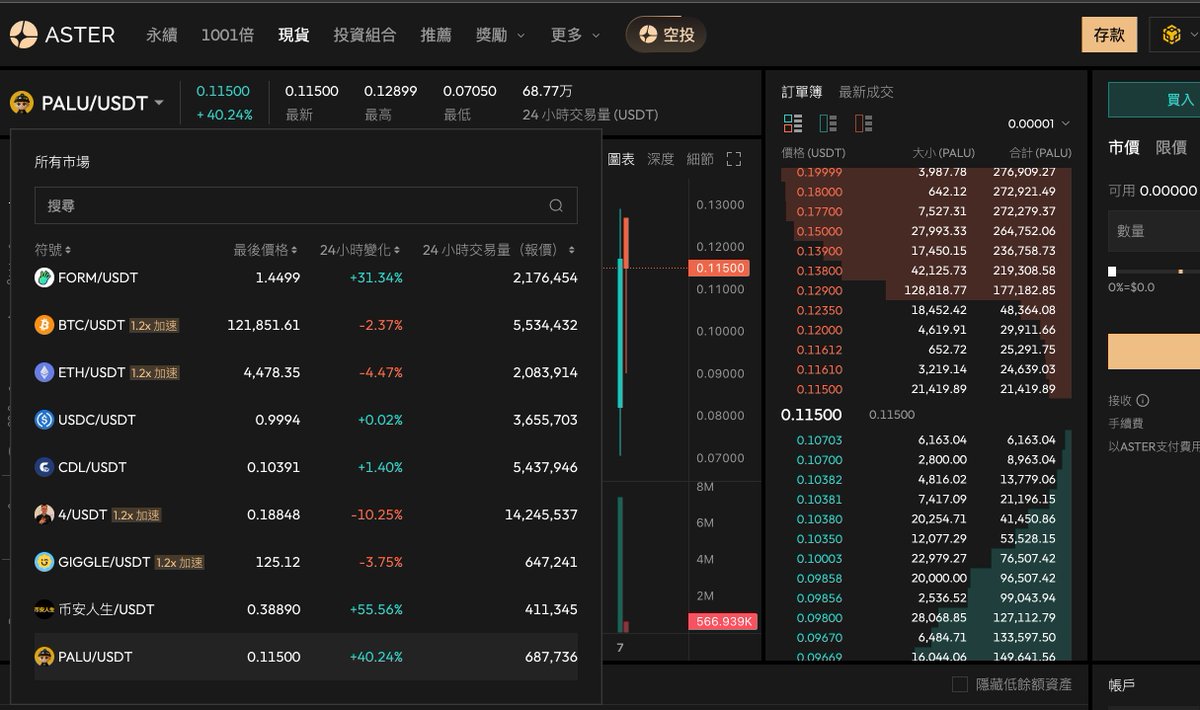Open the PALU/USDT pair selector dropdown
Image resolution: width=1200 pixels, height=710 pixels.
pos(88,102)
